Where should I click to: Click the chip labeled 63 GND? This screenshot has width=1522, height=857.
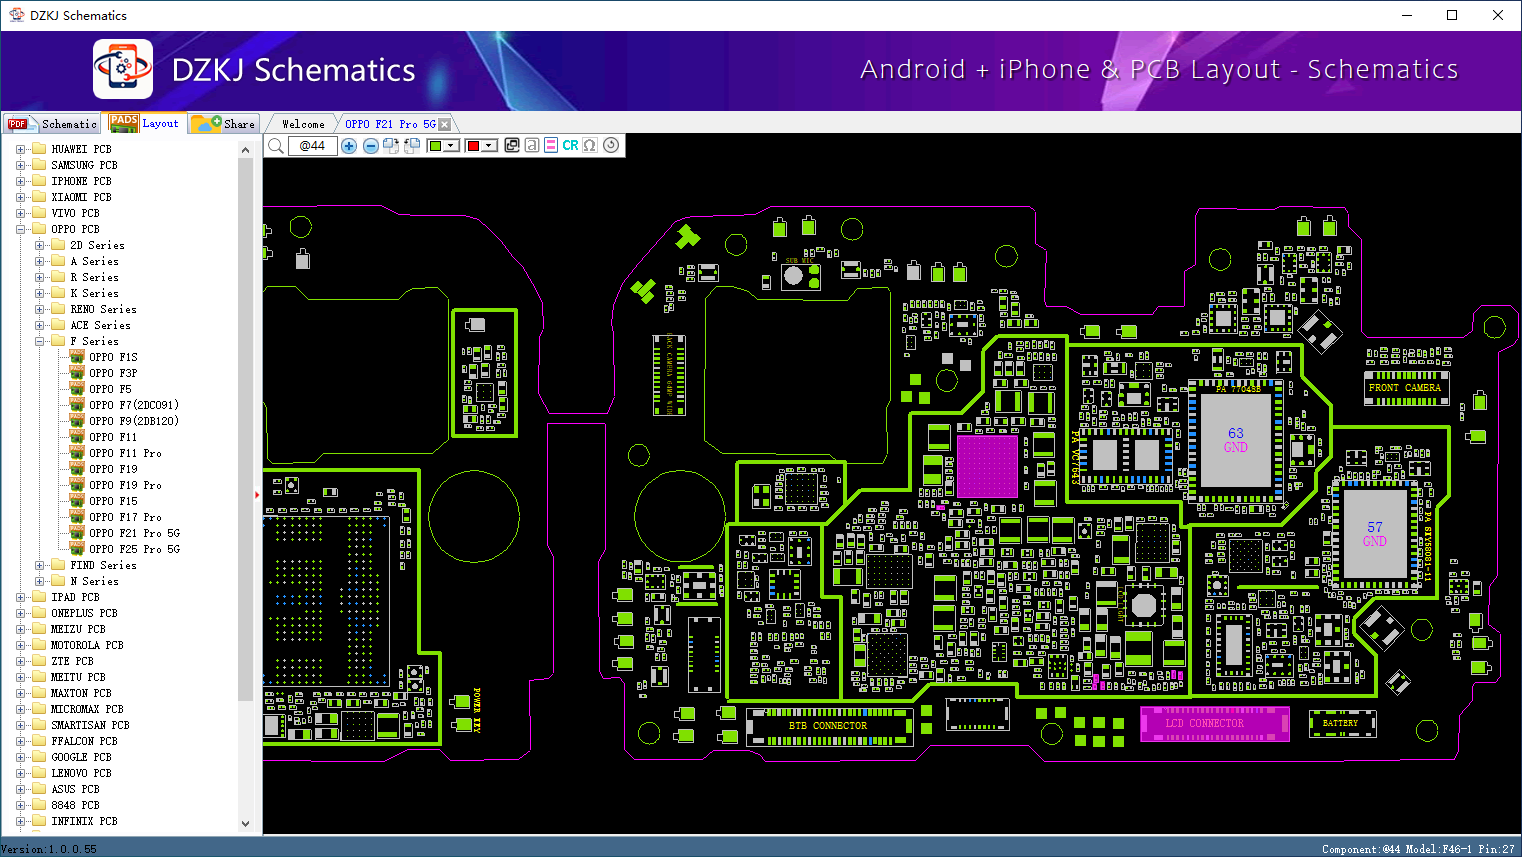(1236, 440)
